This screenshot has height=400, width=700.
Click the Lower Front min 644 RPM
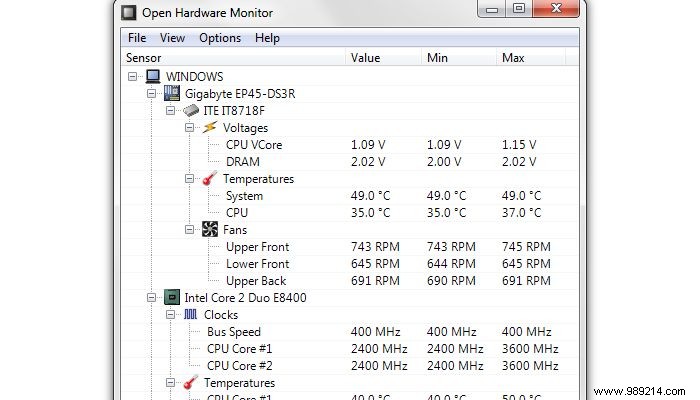[451, 264]
